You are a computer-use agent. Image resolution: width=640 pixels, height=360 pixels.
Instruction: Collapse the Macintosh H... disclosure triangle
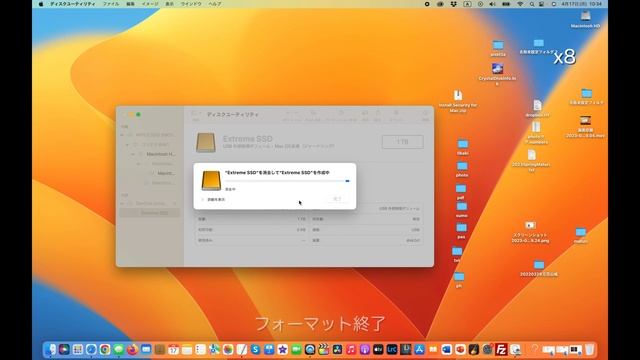click(x=133, y=154)
